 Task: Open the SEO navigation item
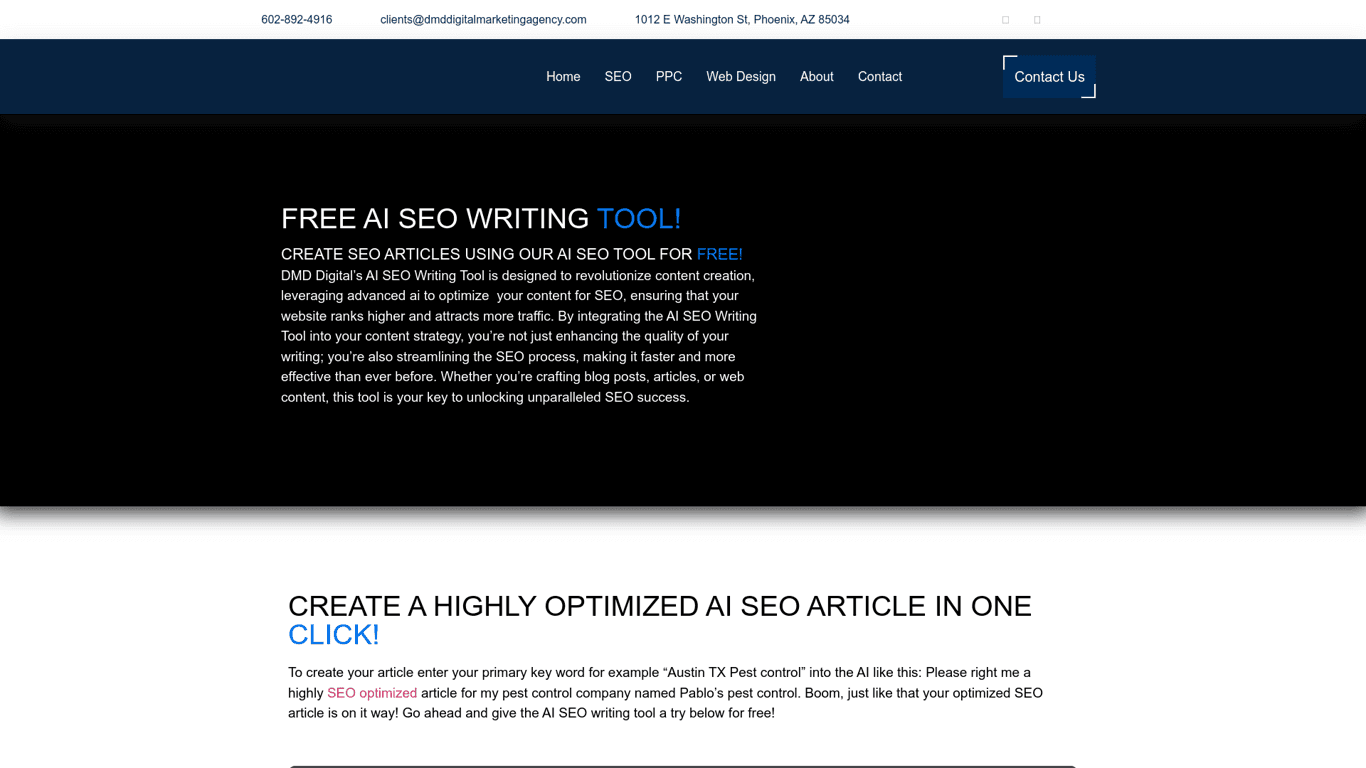[617, 76]
